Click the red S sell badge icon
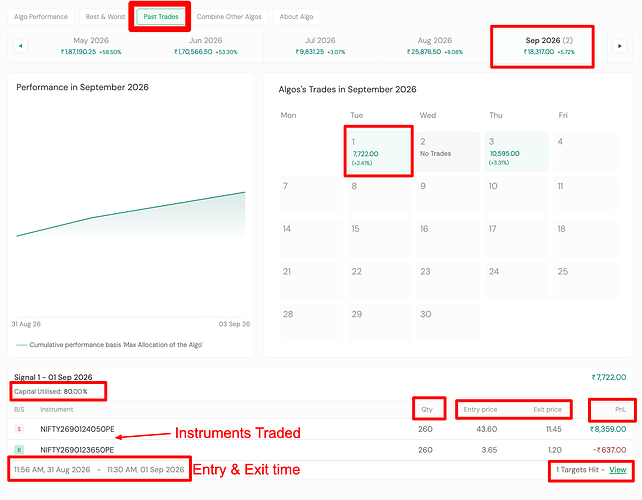Viewport: 642px width, 500px height. [19, 429]
